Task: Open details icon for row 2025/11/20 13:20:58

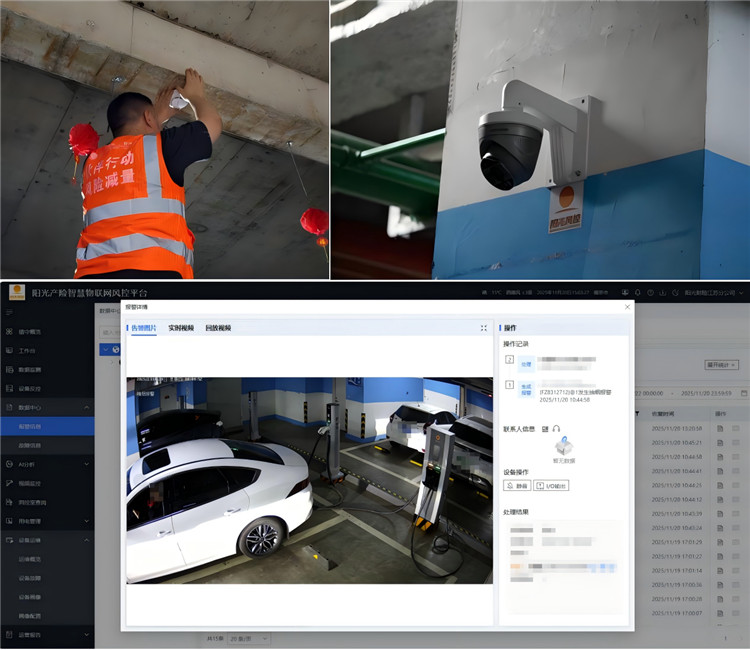Action: (x=720, y=429)
